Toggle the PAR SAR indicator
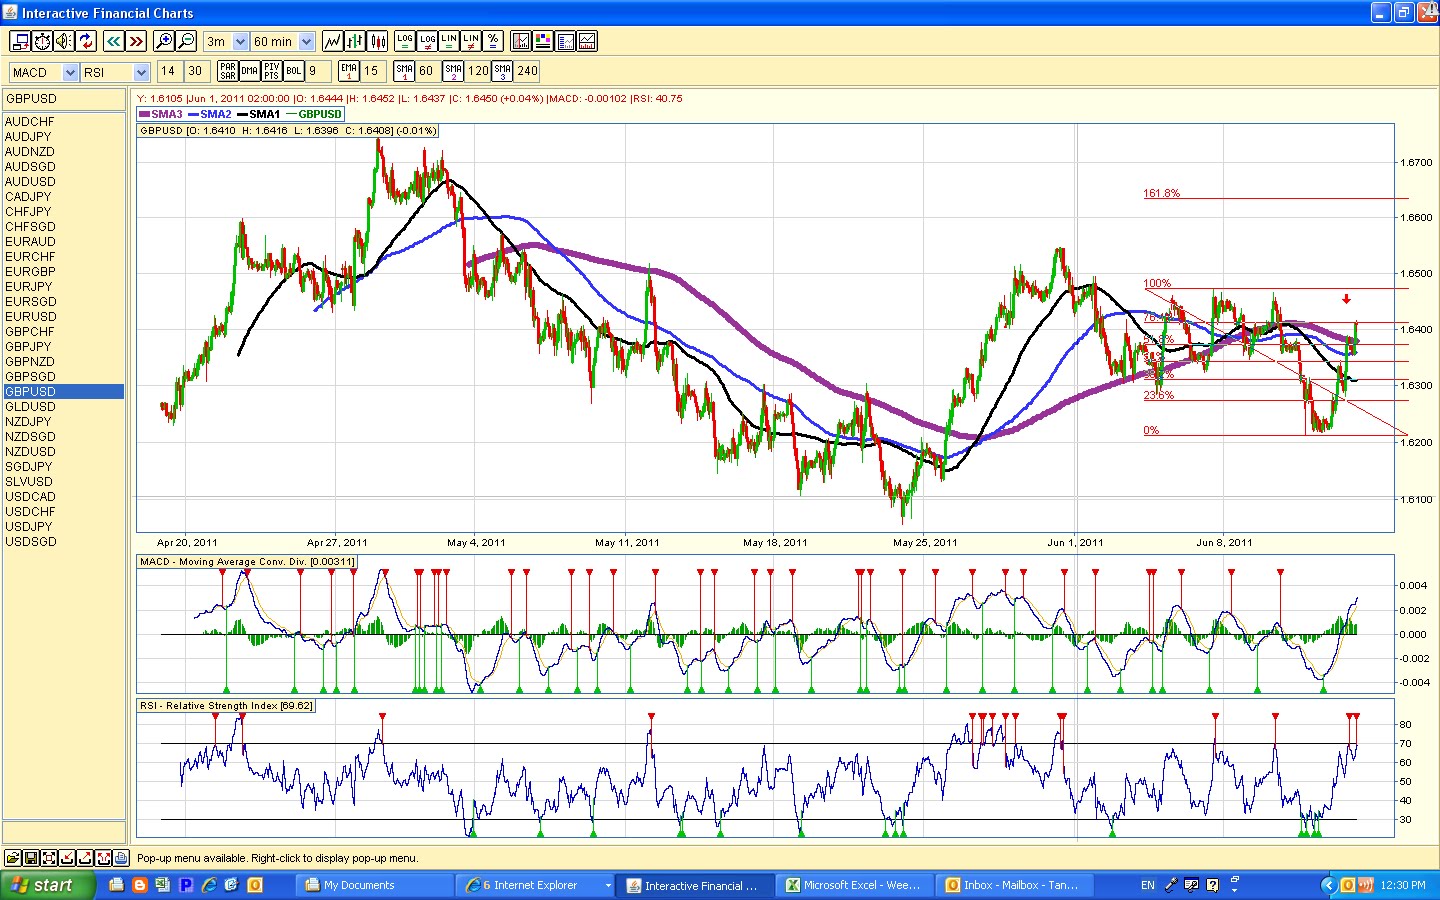The image size is (1440, 900). (x=228, y=71)
